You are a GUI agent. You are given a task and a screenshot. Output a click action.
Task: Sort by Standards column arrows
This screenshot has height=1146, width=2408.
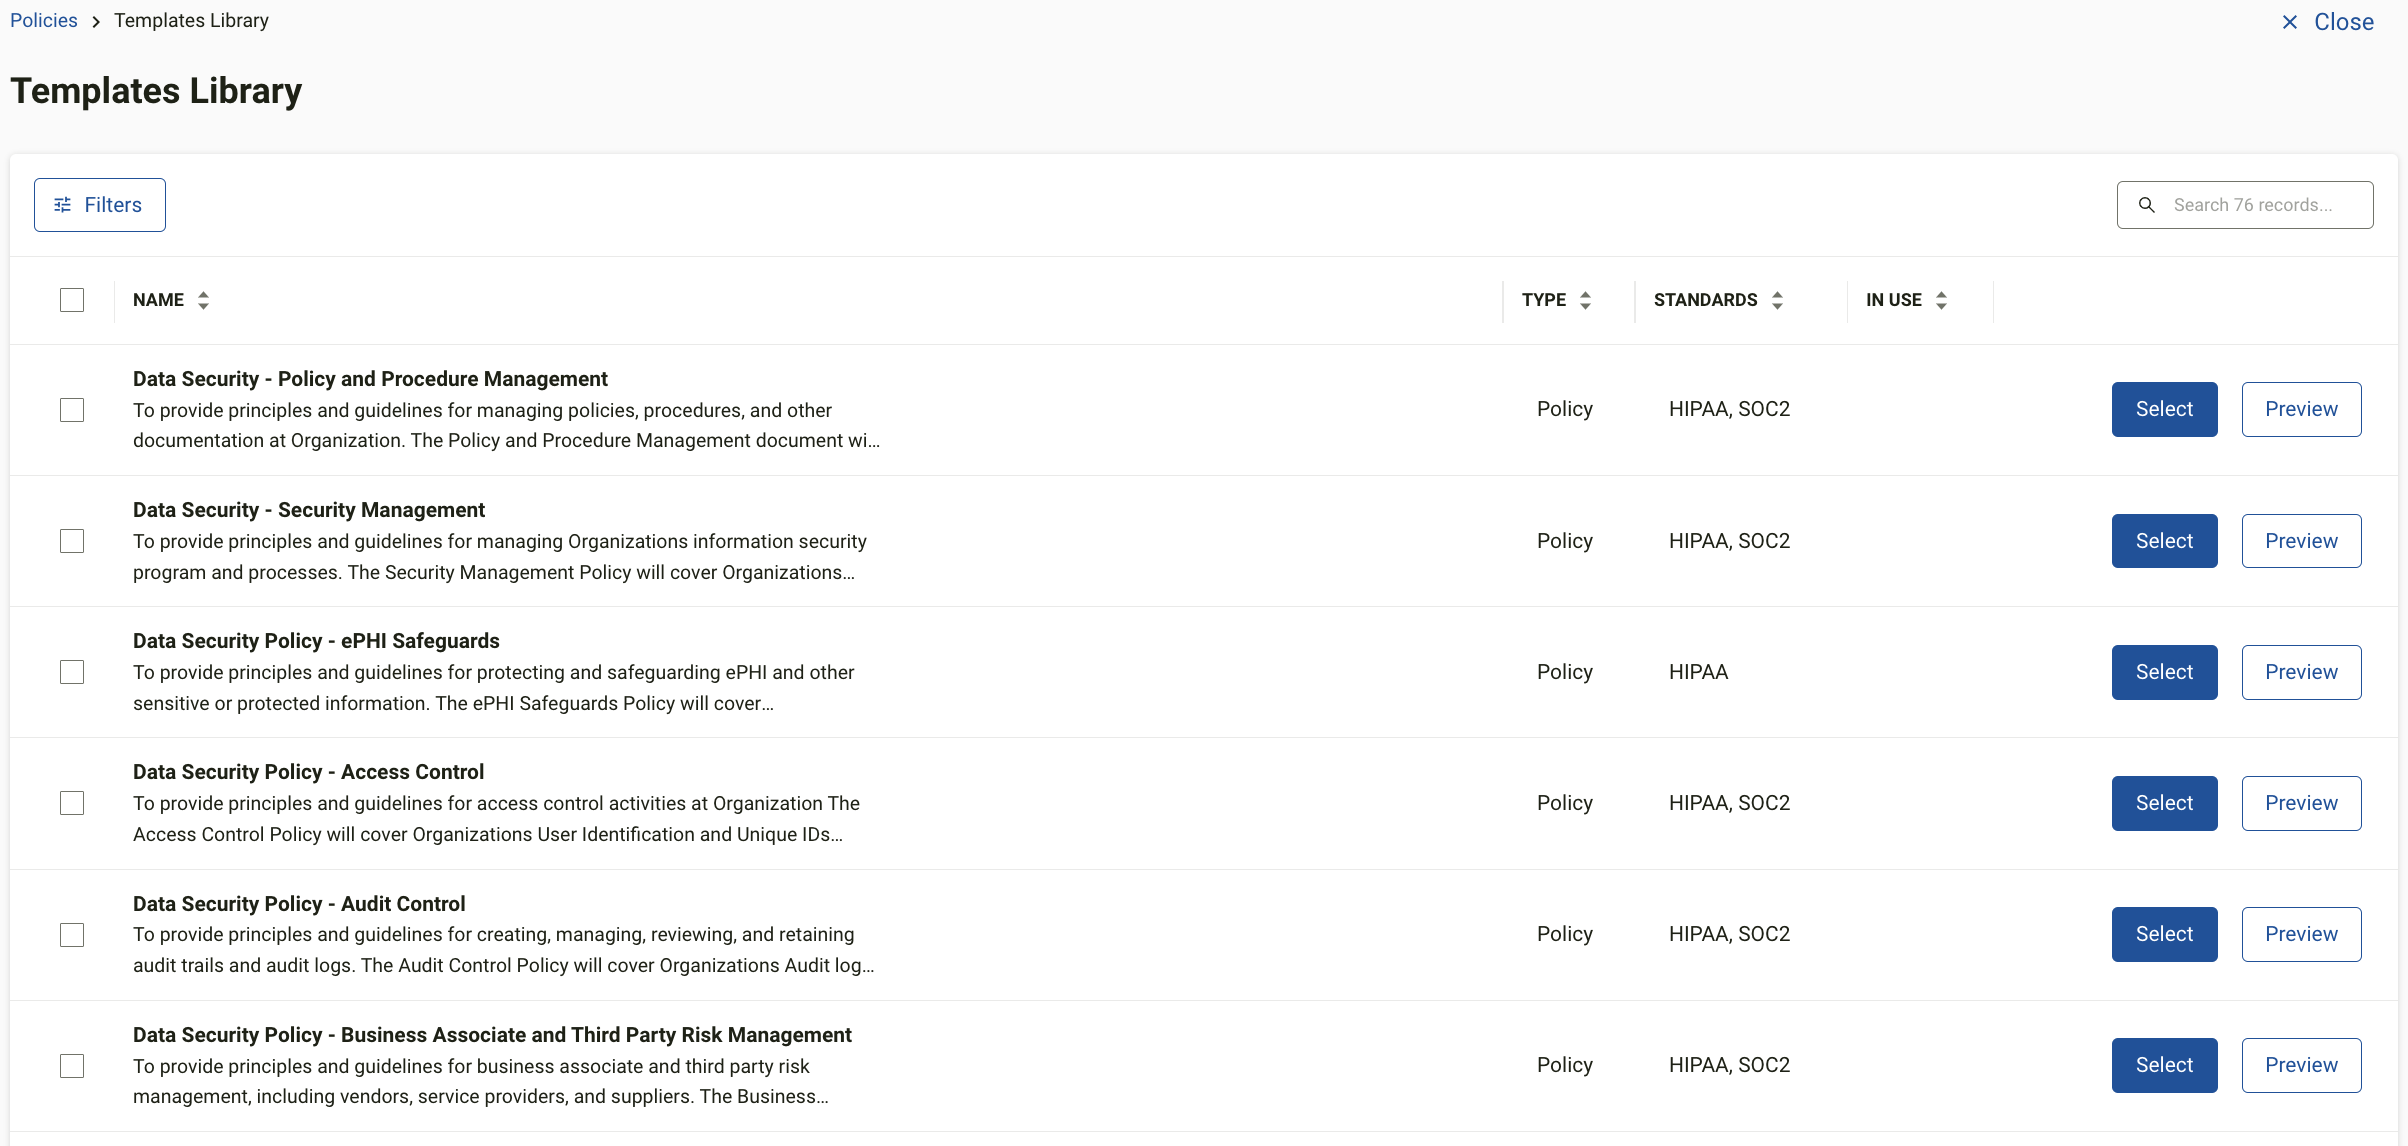pyautogui.click(x=1777, y=300)
